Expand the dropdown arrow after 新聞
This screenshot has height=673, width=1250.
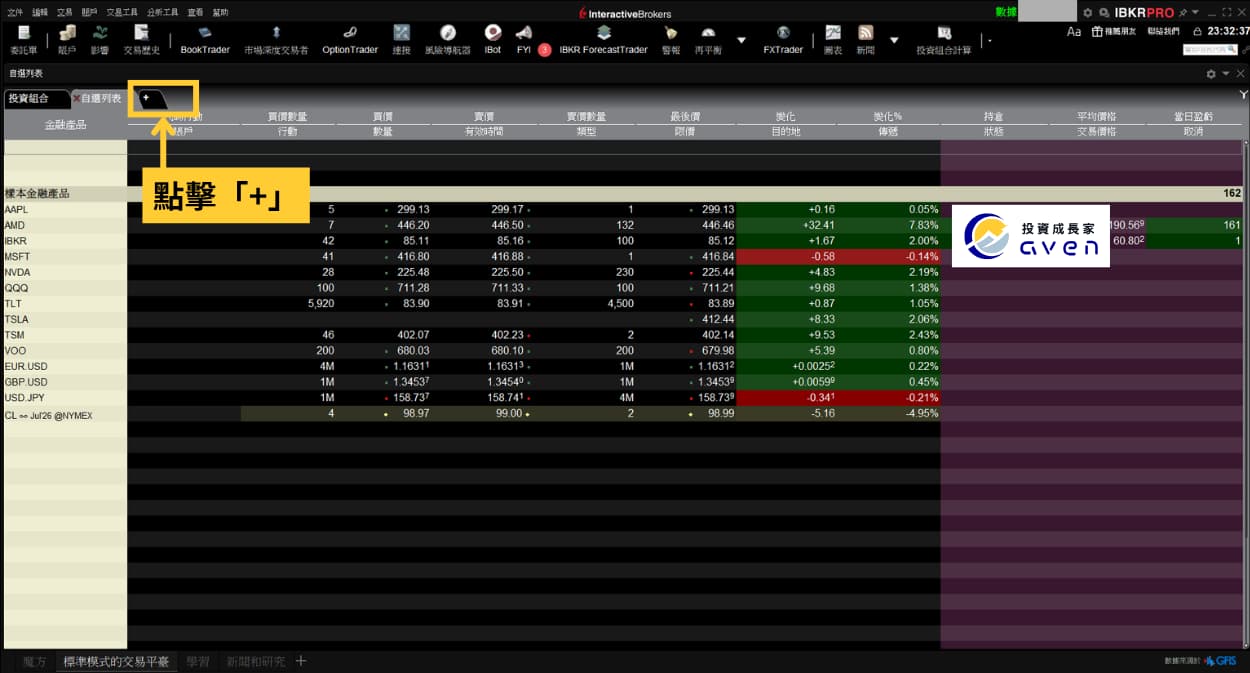tap(893, 40)
